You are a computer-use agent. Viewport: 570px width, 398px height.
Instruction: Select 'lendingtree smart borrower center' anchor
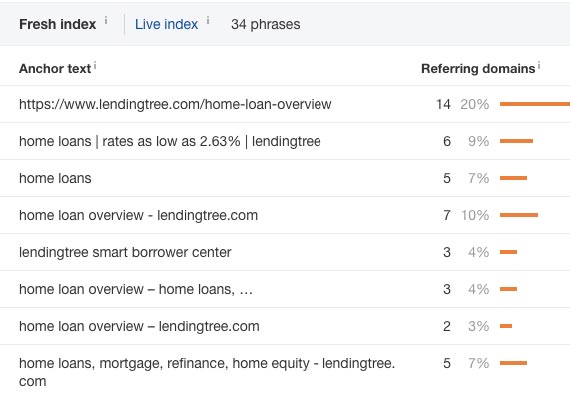coord(125,252)
